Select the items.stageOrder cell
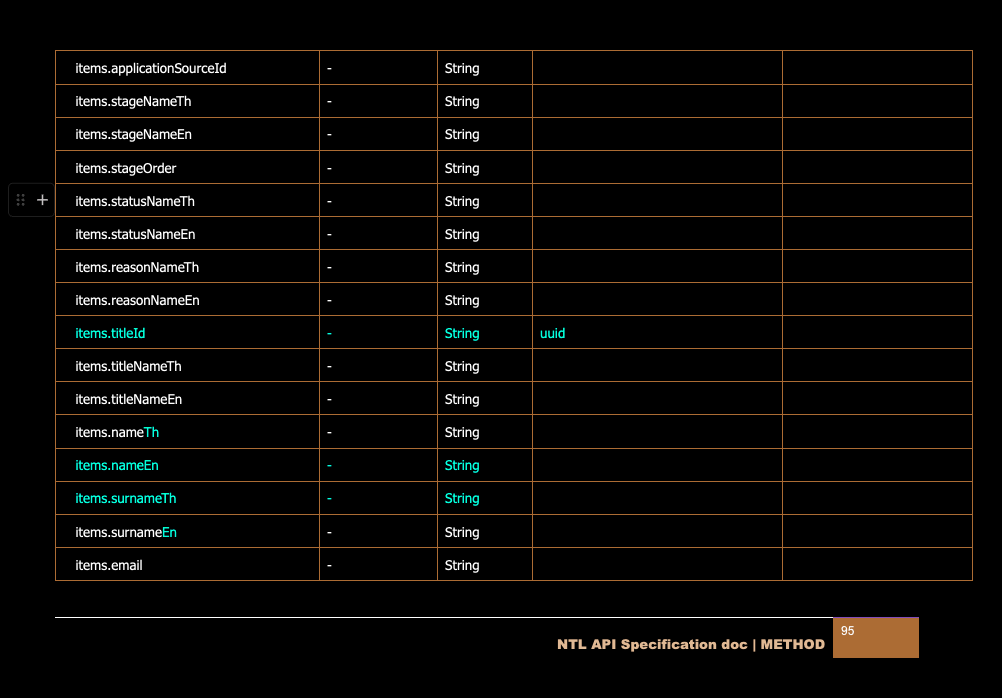The height and width of the screenshot is (698, 1002). click(126, 168)
